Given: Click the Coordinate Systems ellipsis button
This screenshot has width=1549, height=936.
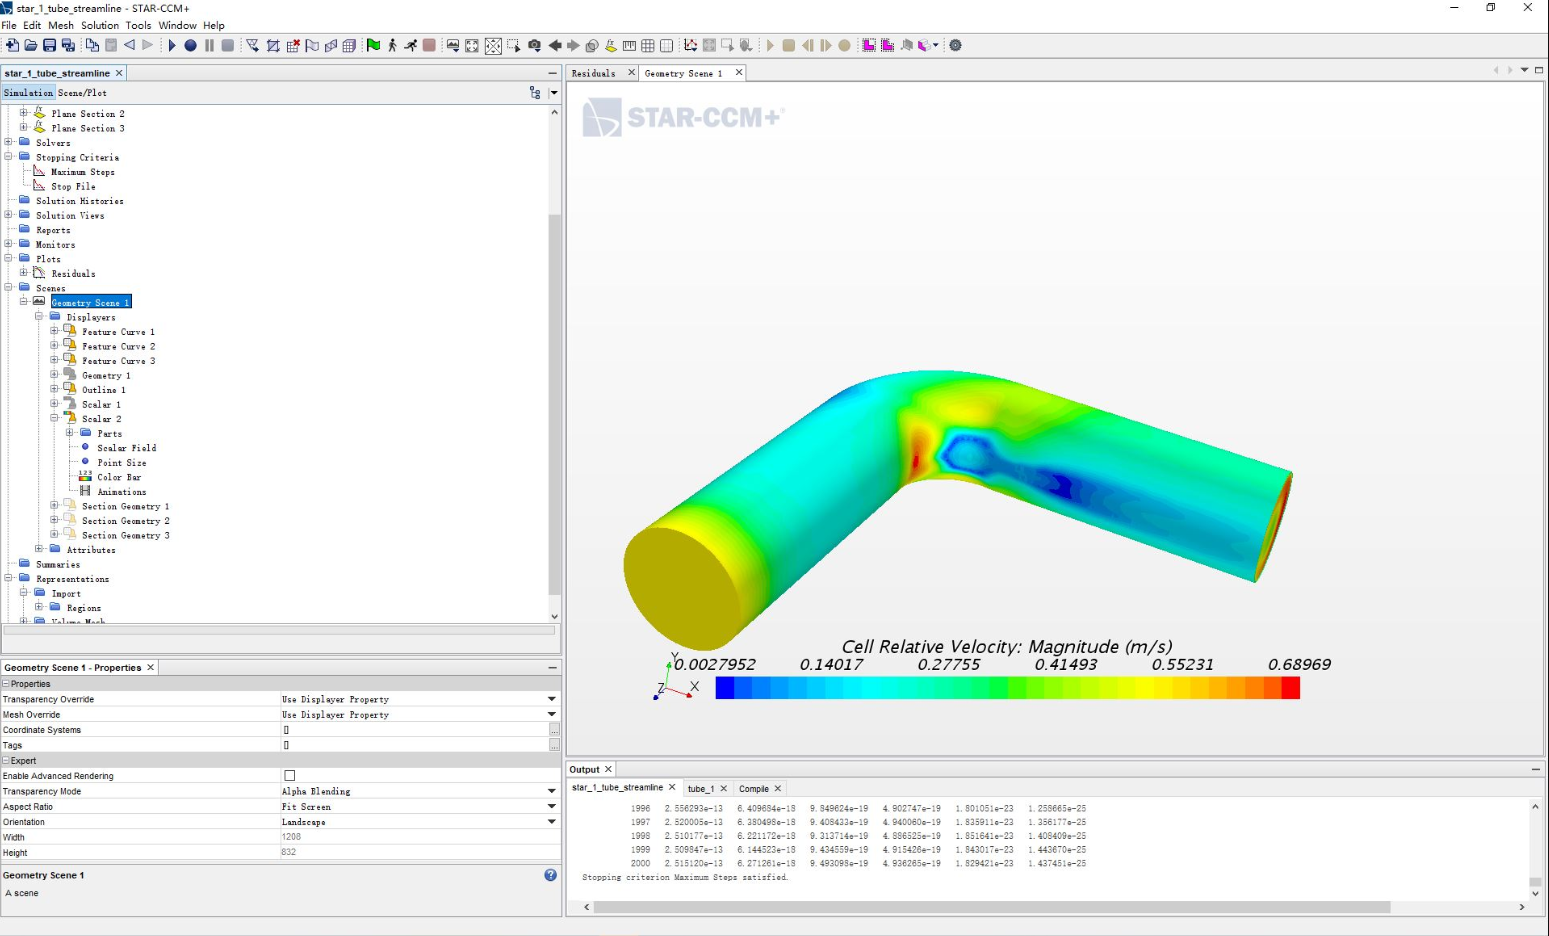Looking at the screenshot, I should tap(553, 730).
